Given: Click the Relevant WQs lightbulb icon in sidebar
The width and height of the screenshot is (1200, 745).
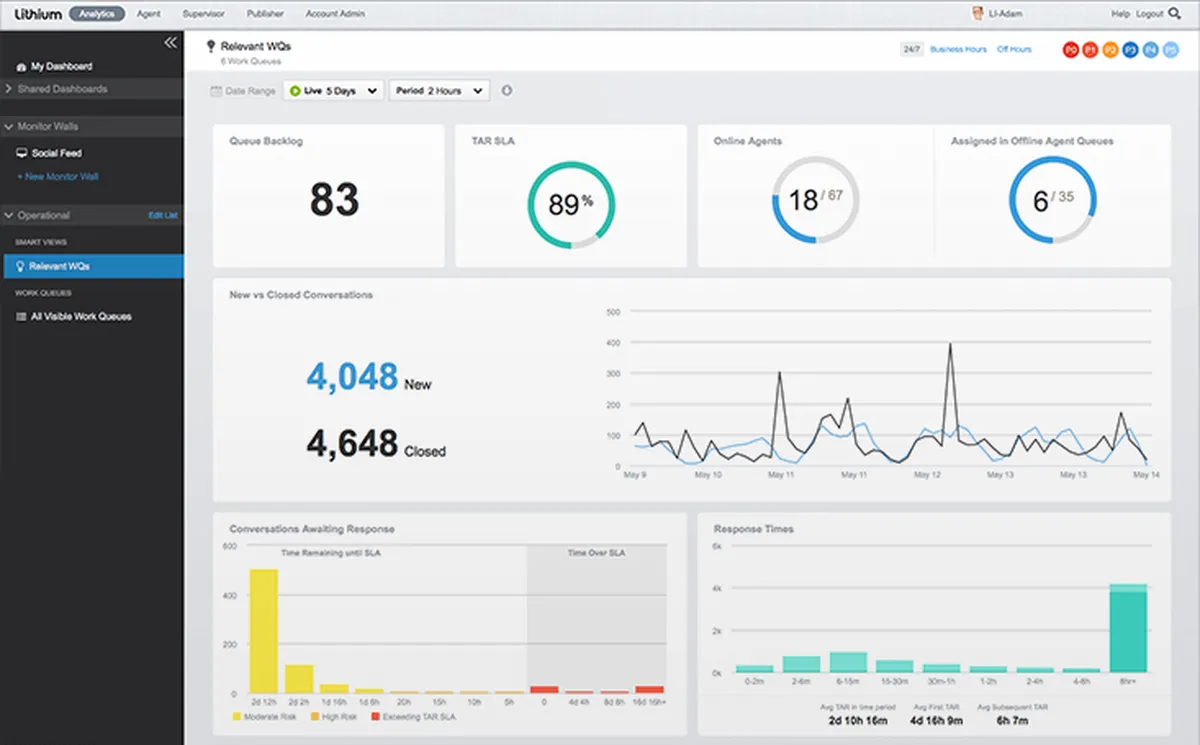Looking at the screenshot, I should tap(19, 266).
